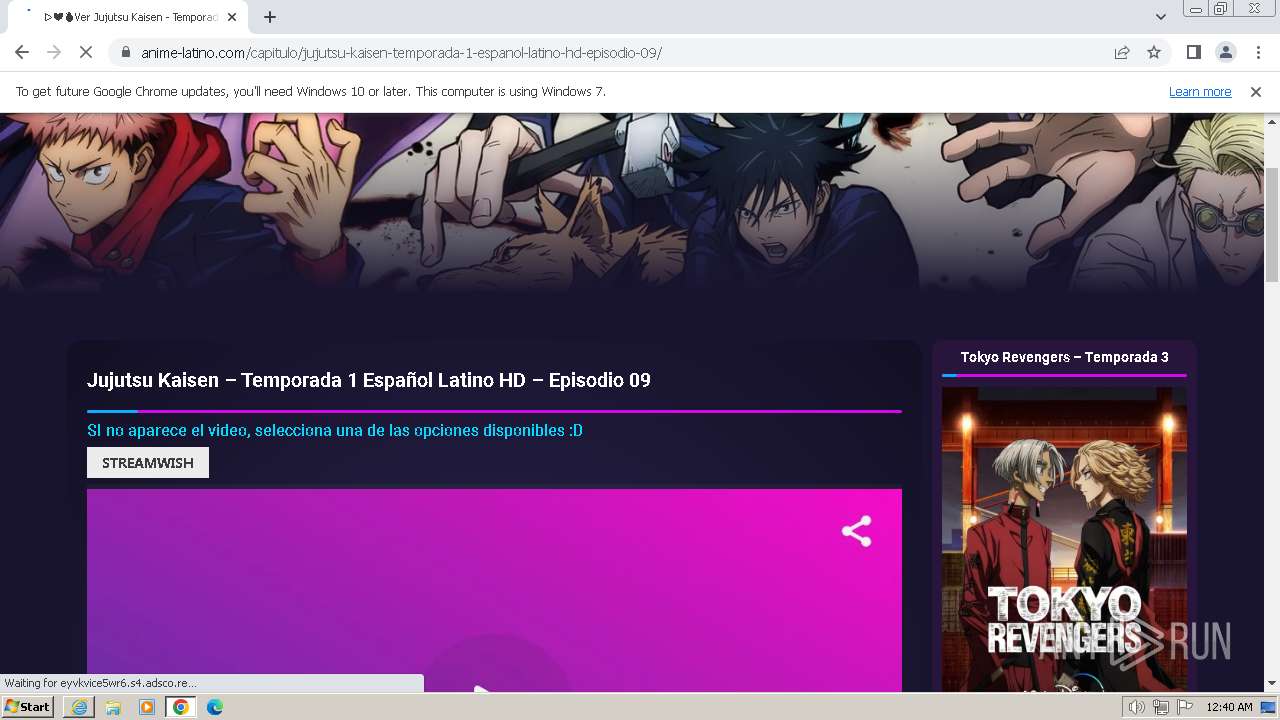Viewport: 1280px width, 720px height.
Task: Stop loading the page
Action: tap(86, 53)
